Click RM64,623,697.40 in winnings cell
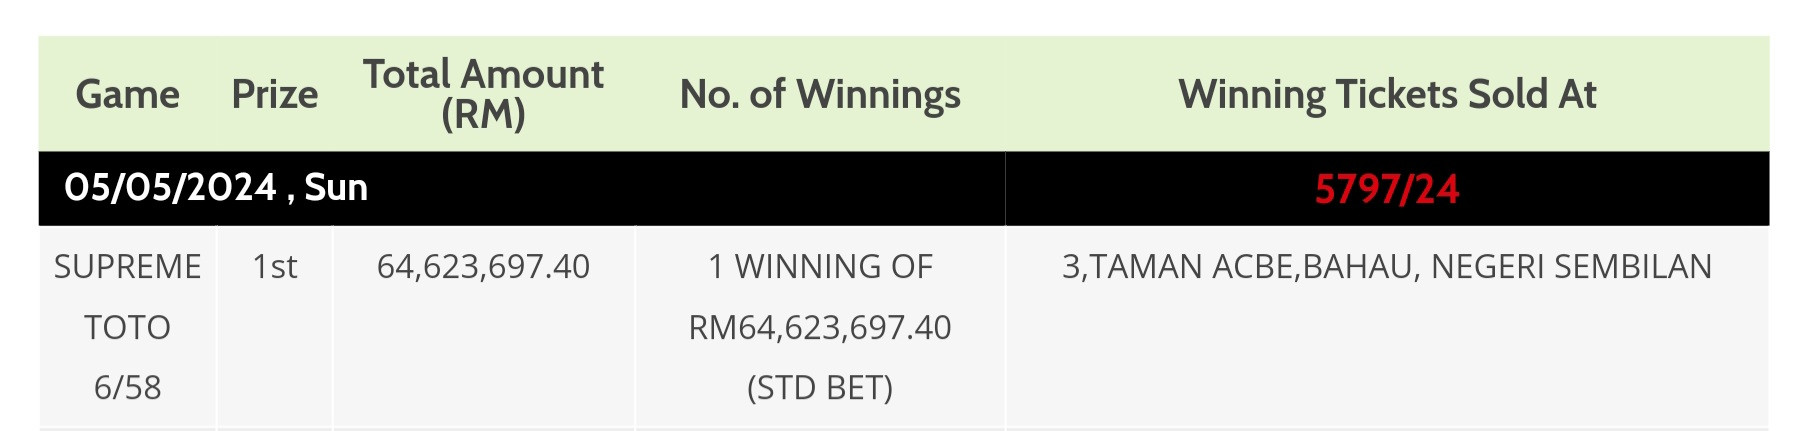 pyautogui.click(x=820, y=327)
